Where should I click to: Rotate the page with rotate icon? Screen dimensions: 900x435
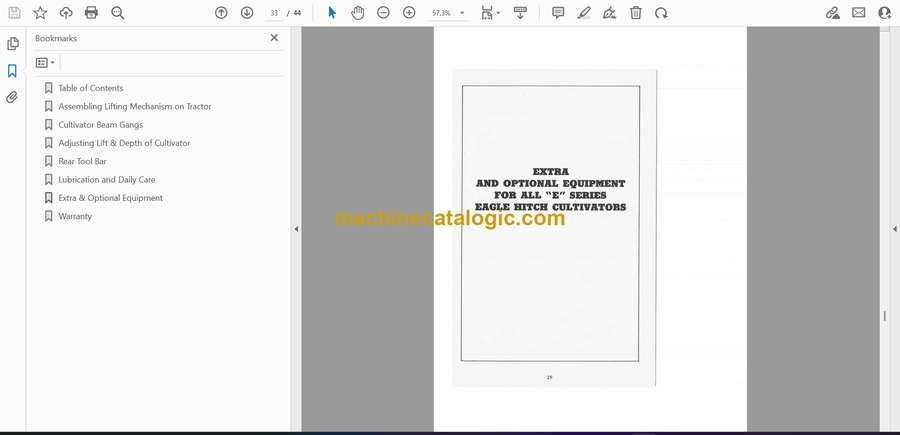(x=661, y=13)
